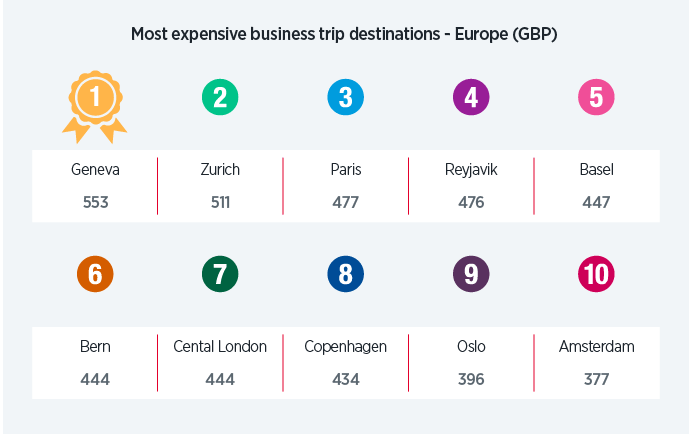Image resolution: width=689 pixels, height=434 pixels.
Task: Click the dark purple number 9 circle
Action: [471, 274]
